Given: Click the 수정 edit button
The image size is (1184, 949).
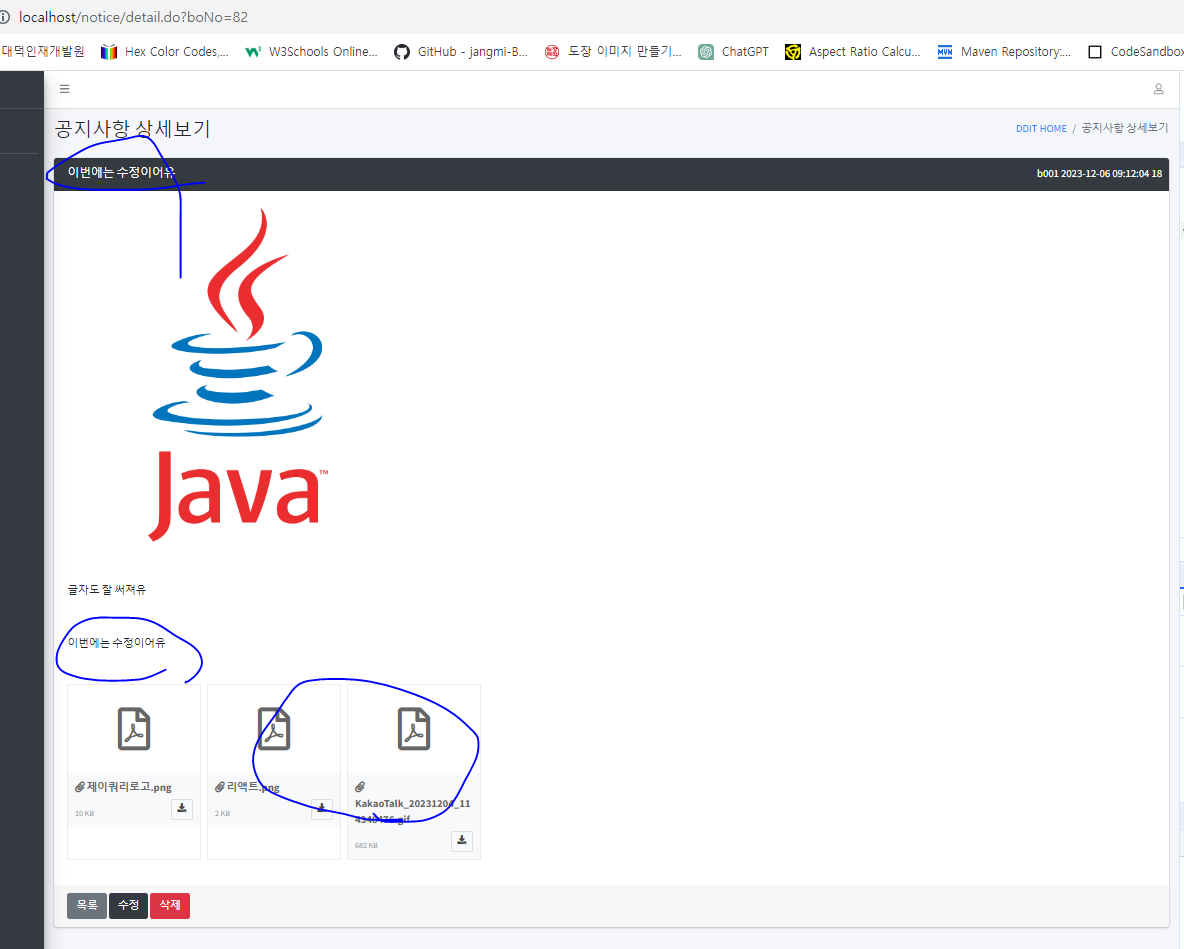Looking at the screenshot, I should tap(128, 905).
